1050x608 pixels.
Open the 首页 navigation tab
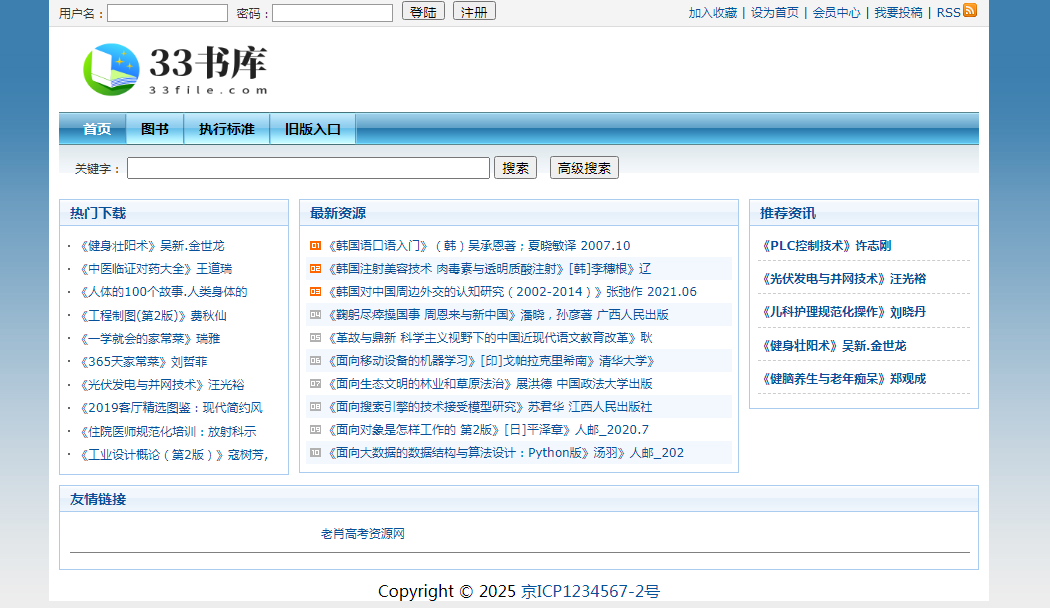(x=97, y=129)
